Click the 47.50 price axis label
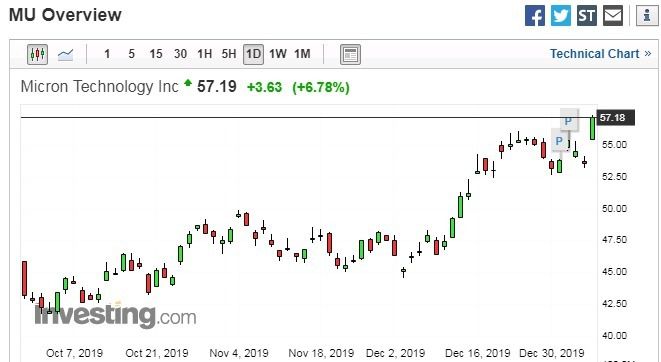The width and height of the screenshot is (661, 362). tap(614, 240)
